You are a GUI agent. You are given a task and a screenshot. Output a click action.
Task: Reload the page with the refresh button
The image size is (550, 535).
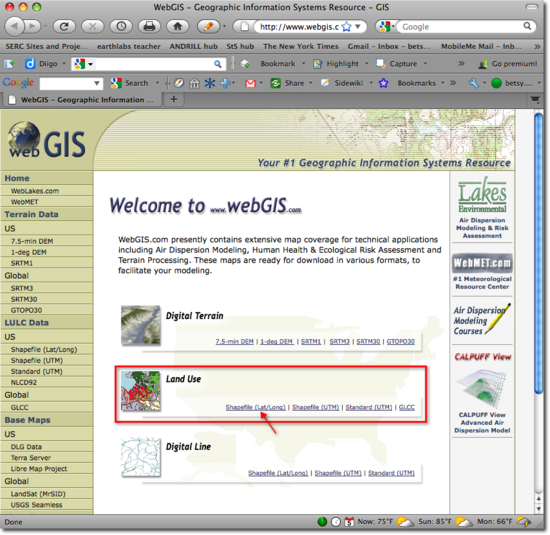click(64, 26)
